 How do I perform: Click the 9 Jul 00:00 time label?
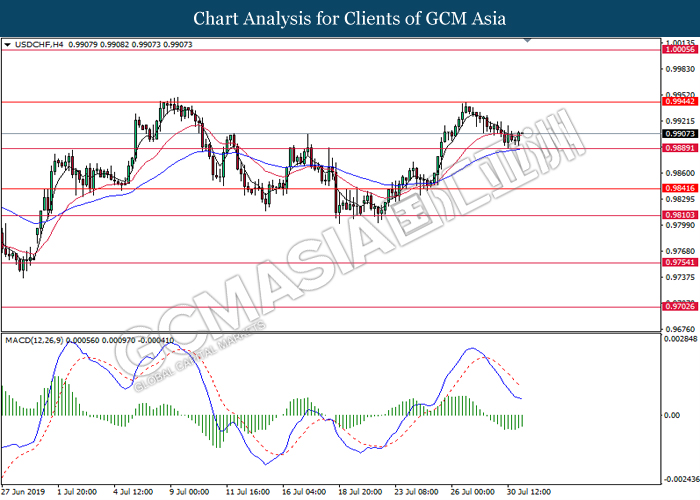[188, 492]
